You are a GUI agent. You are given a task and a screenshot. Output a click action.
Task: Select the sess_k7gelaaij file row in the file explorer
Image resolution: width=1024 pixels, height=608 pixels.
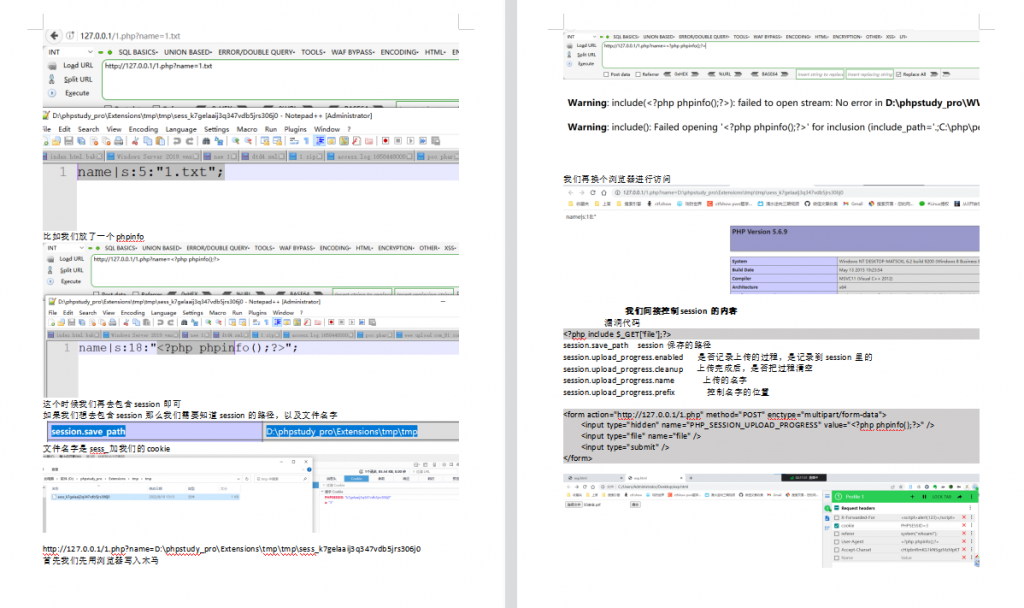(x=146, y=497)
